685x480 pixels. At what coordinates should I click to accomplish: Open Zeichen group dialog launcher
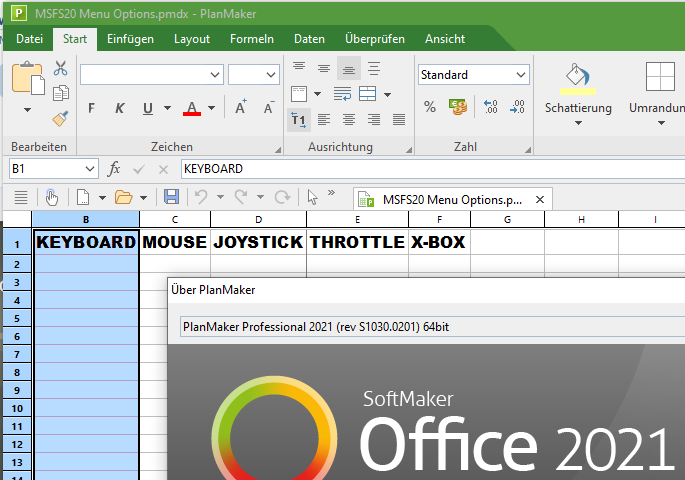[x=277, y=150]
